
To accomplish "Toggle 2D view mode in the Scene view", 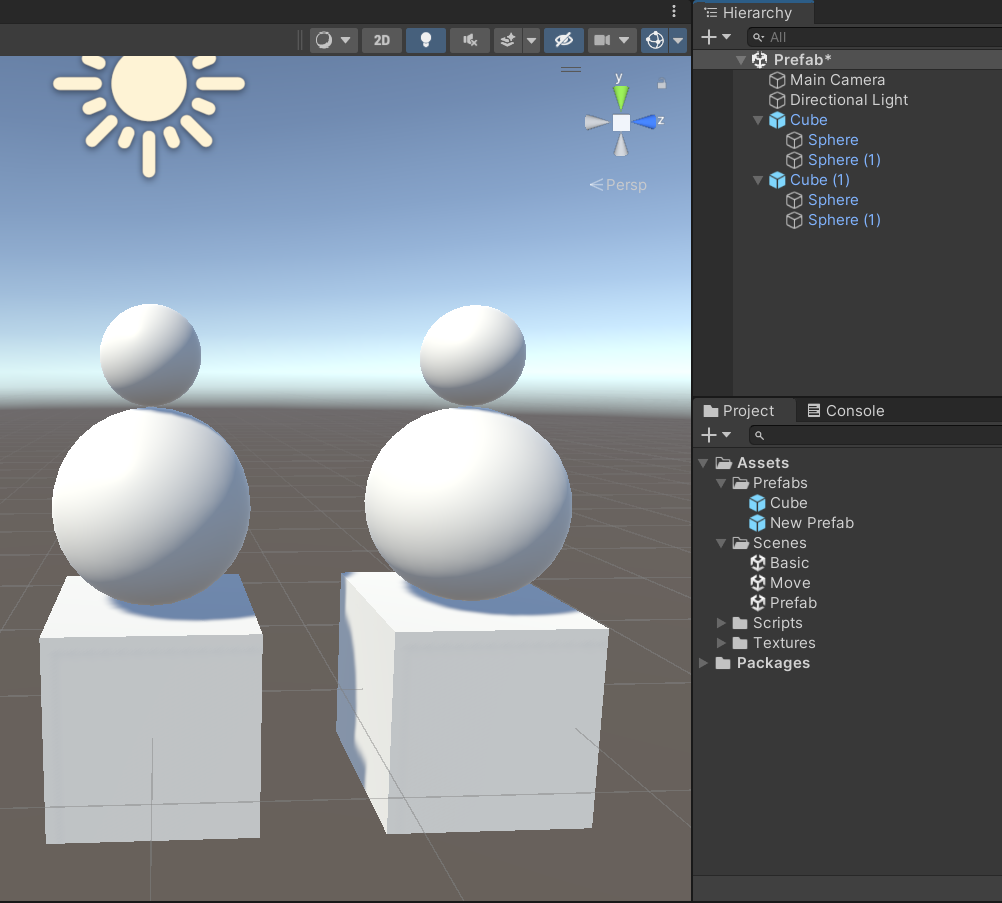I will point(381,40).
